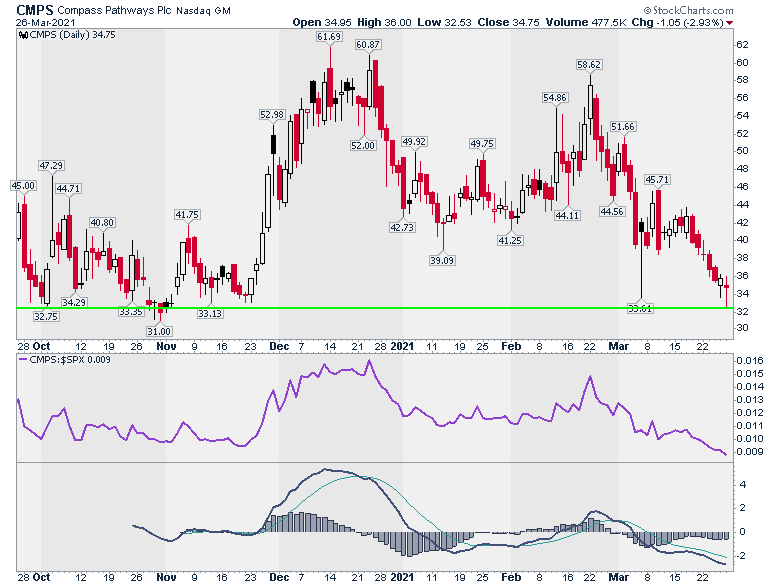Click the 52.98 price label
The width and height of the screenshot is (780, 586).
tap(272, 115)
